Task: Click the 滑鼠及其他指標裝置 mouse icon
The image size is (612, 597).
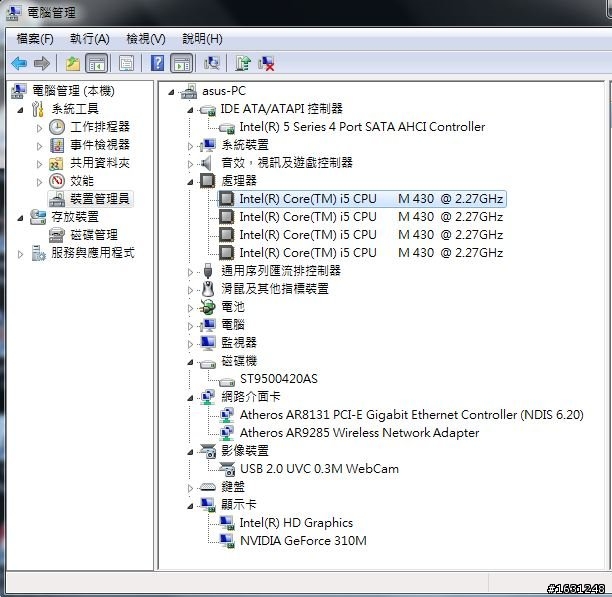Action: coord(208,289)
